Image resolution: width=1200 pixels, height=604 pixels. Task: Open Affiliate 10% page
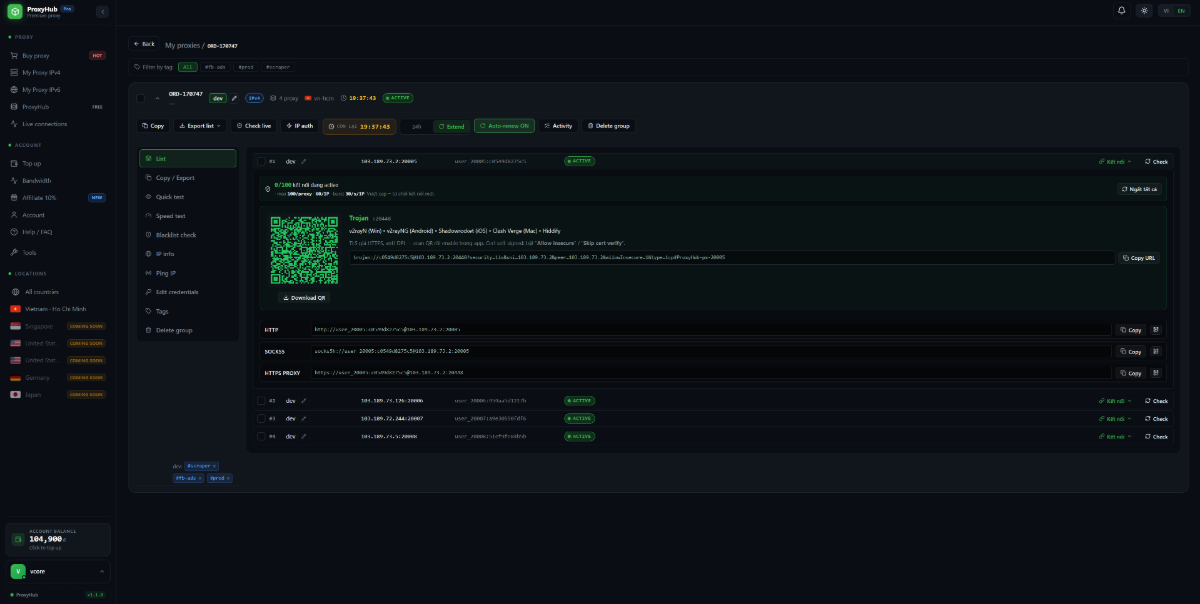tap(57, 197)
